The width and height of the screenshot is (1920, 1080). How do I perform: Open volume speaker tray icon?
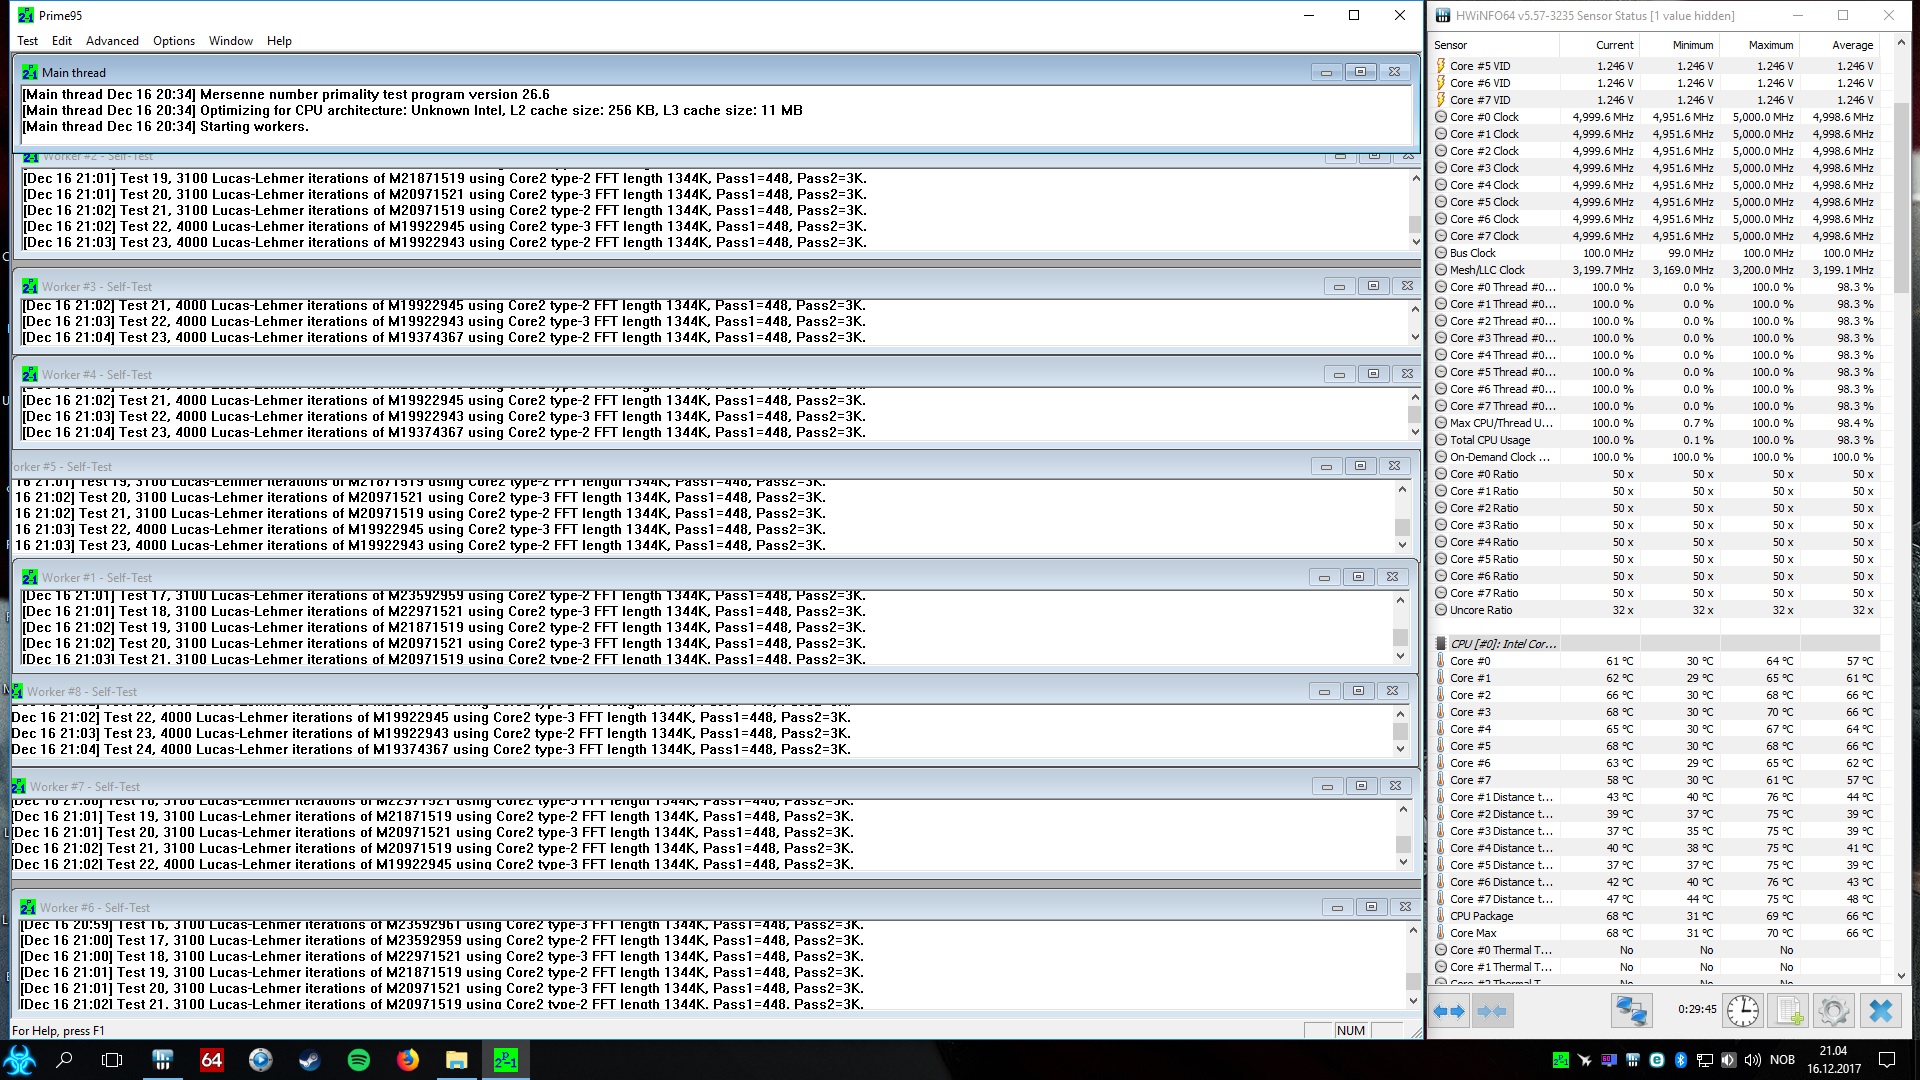pyautogui.click(x=1752, y=1060)
